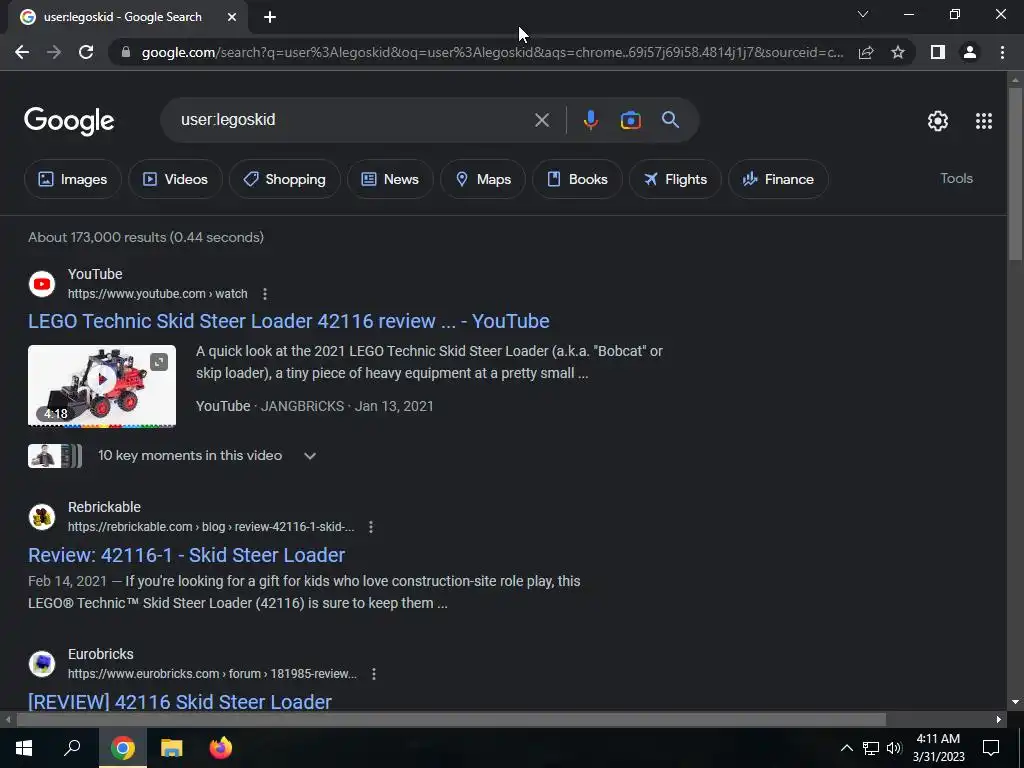The image size is (1024, 768).
Task: Open Review: 42116-1 Skid Steer Loader link
Action: pos(186,555)
